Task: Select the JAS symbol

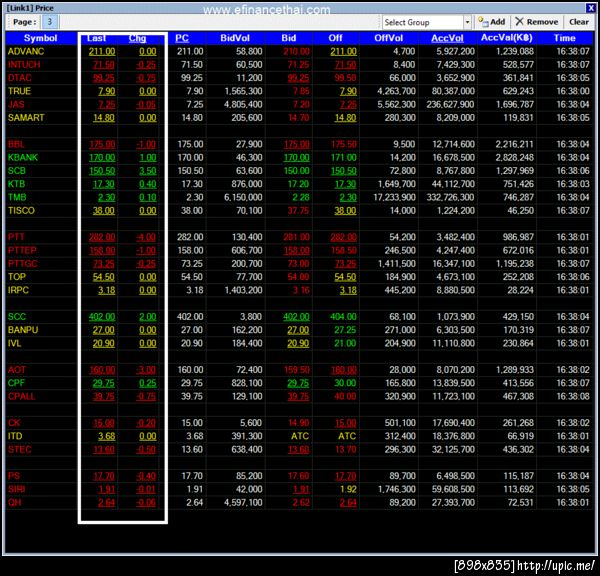Action: tap(16, 104)
